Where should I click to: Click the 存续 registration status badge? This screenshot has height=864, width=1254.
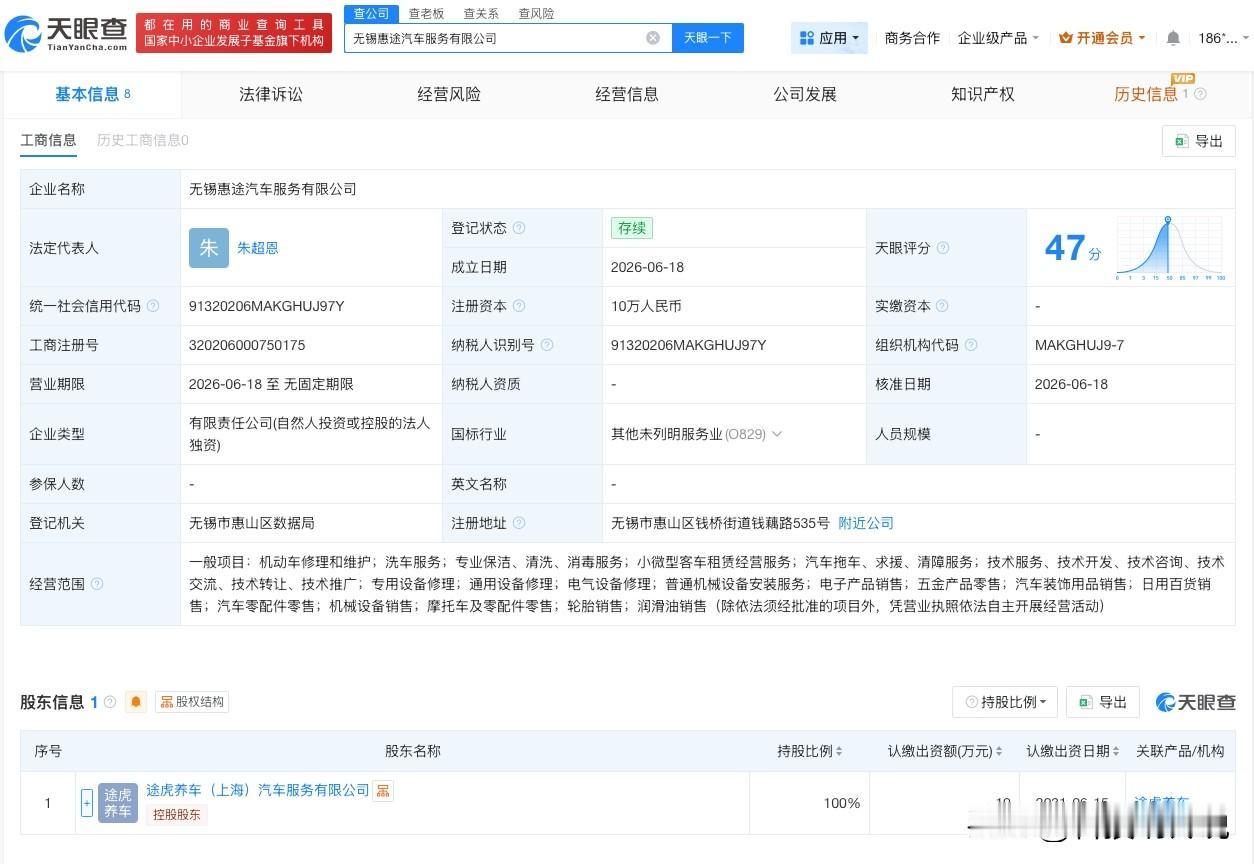point(632,228)
